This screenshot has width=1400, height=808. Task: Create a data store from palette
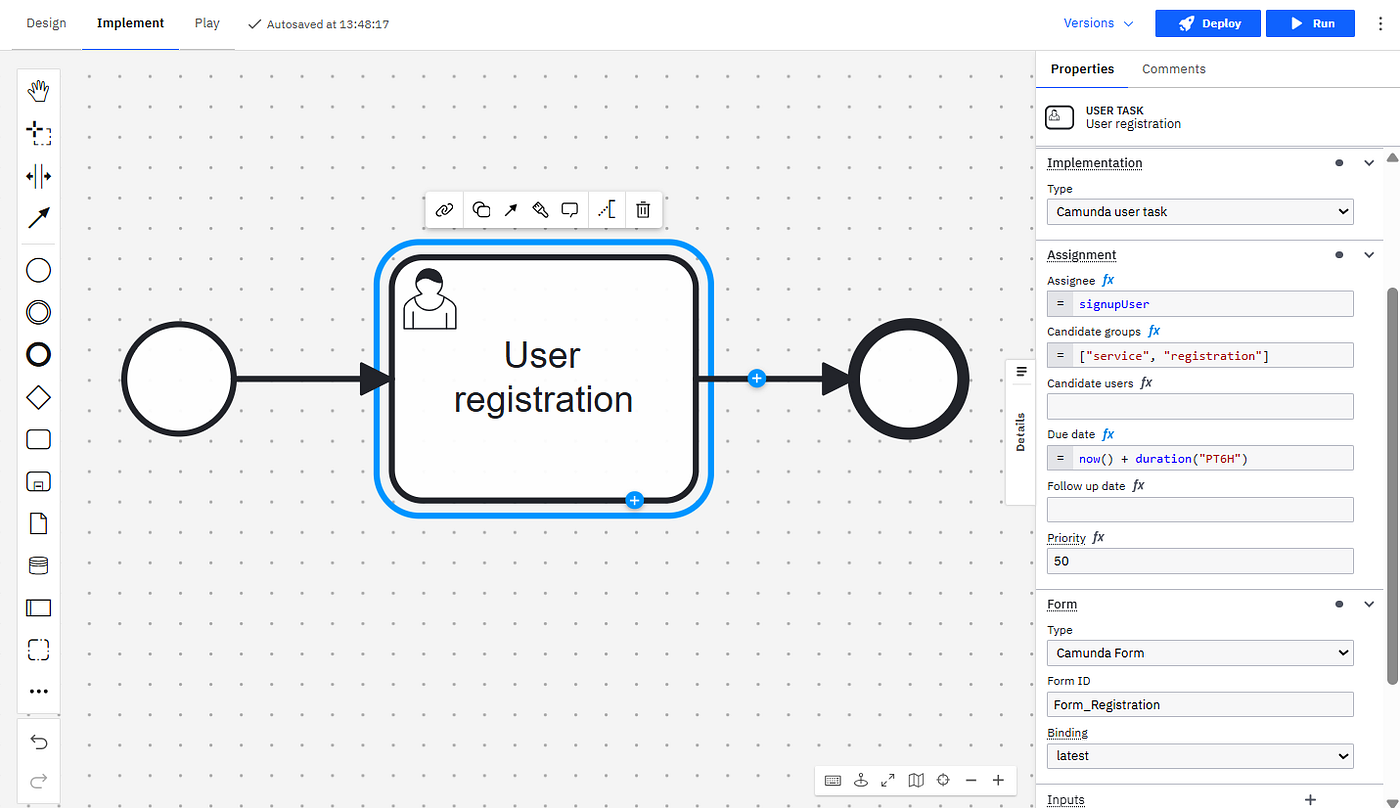pyautogui.click(x=38, y=566)
